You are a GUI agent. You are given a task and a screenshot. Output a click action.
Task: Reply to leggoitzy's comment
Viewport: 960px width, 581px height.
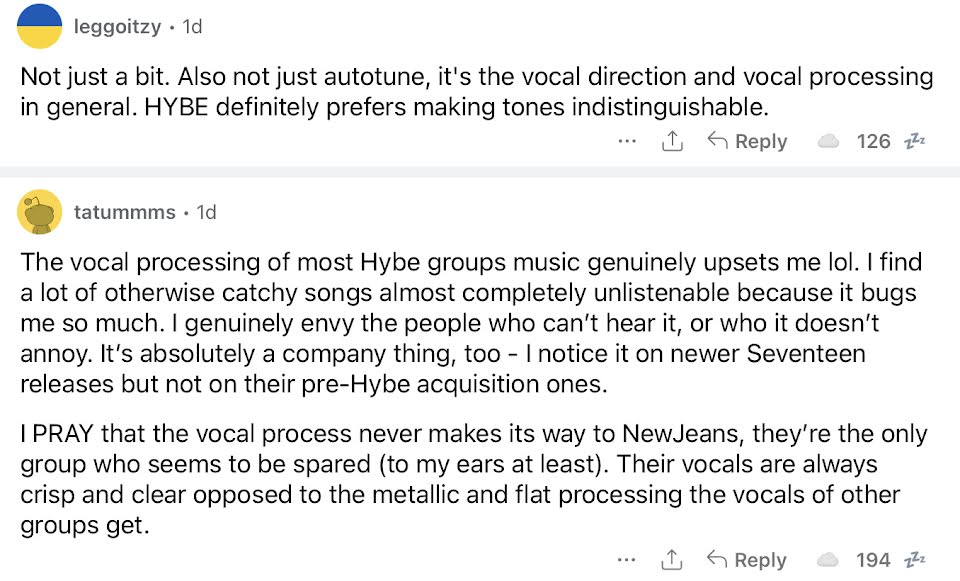point(747,142)
